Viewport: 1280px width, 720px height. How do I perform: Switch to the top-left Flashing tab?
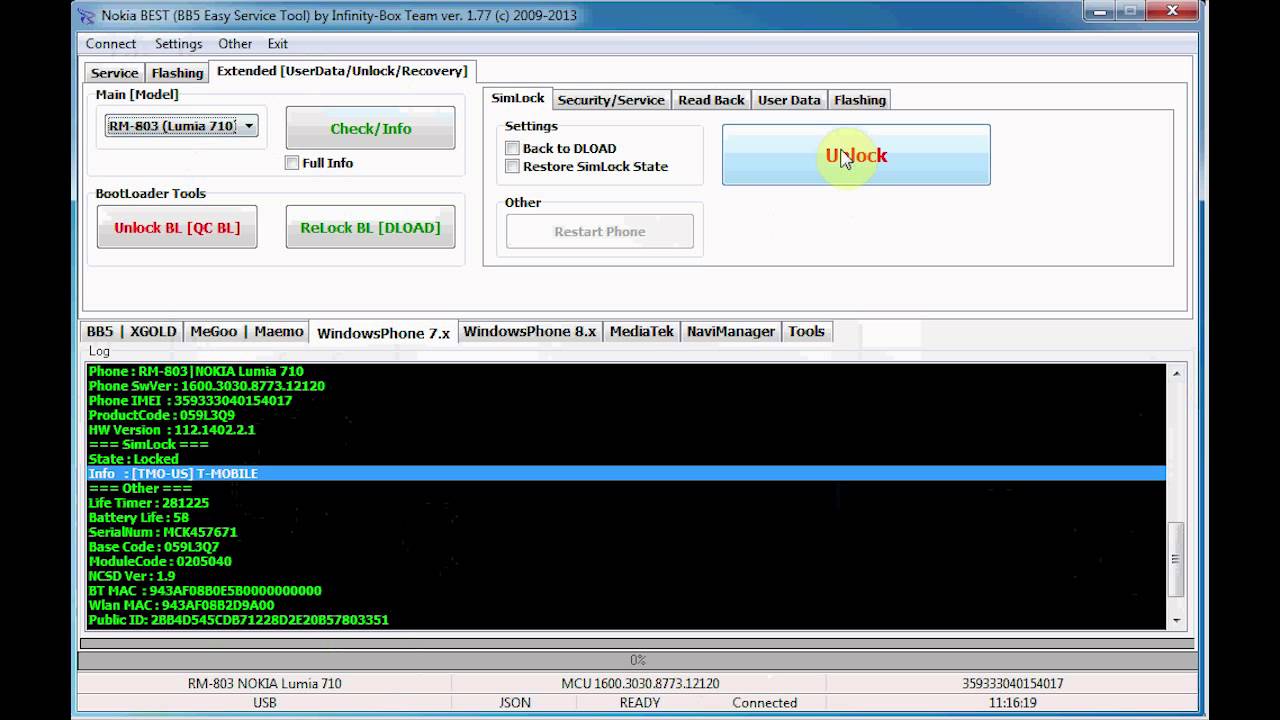click(x=177, y=73)
